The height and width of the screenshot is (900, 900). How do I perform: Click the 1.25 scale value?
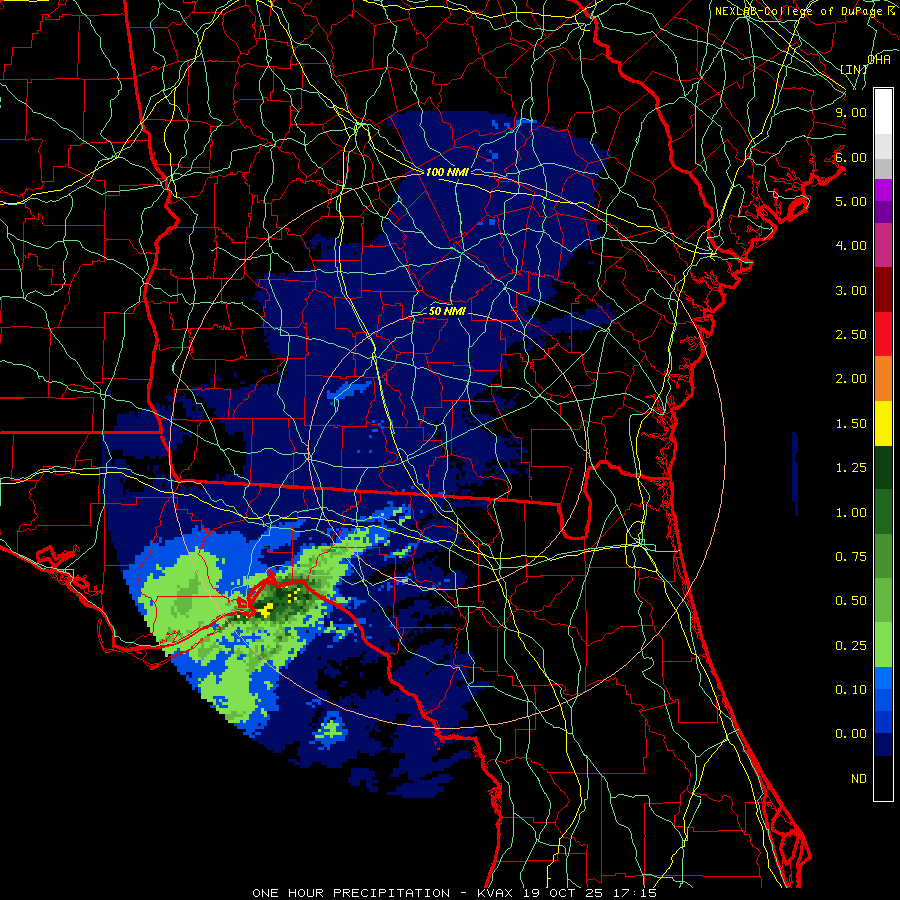[851, 468]
